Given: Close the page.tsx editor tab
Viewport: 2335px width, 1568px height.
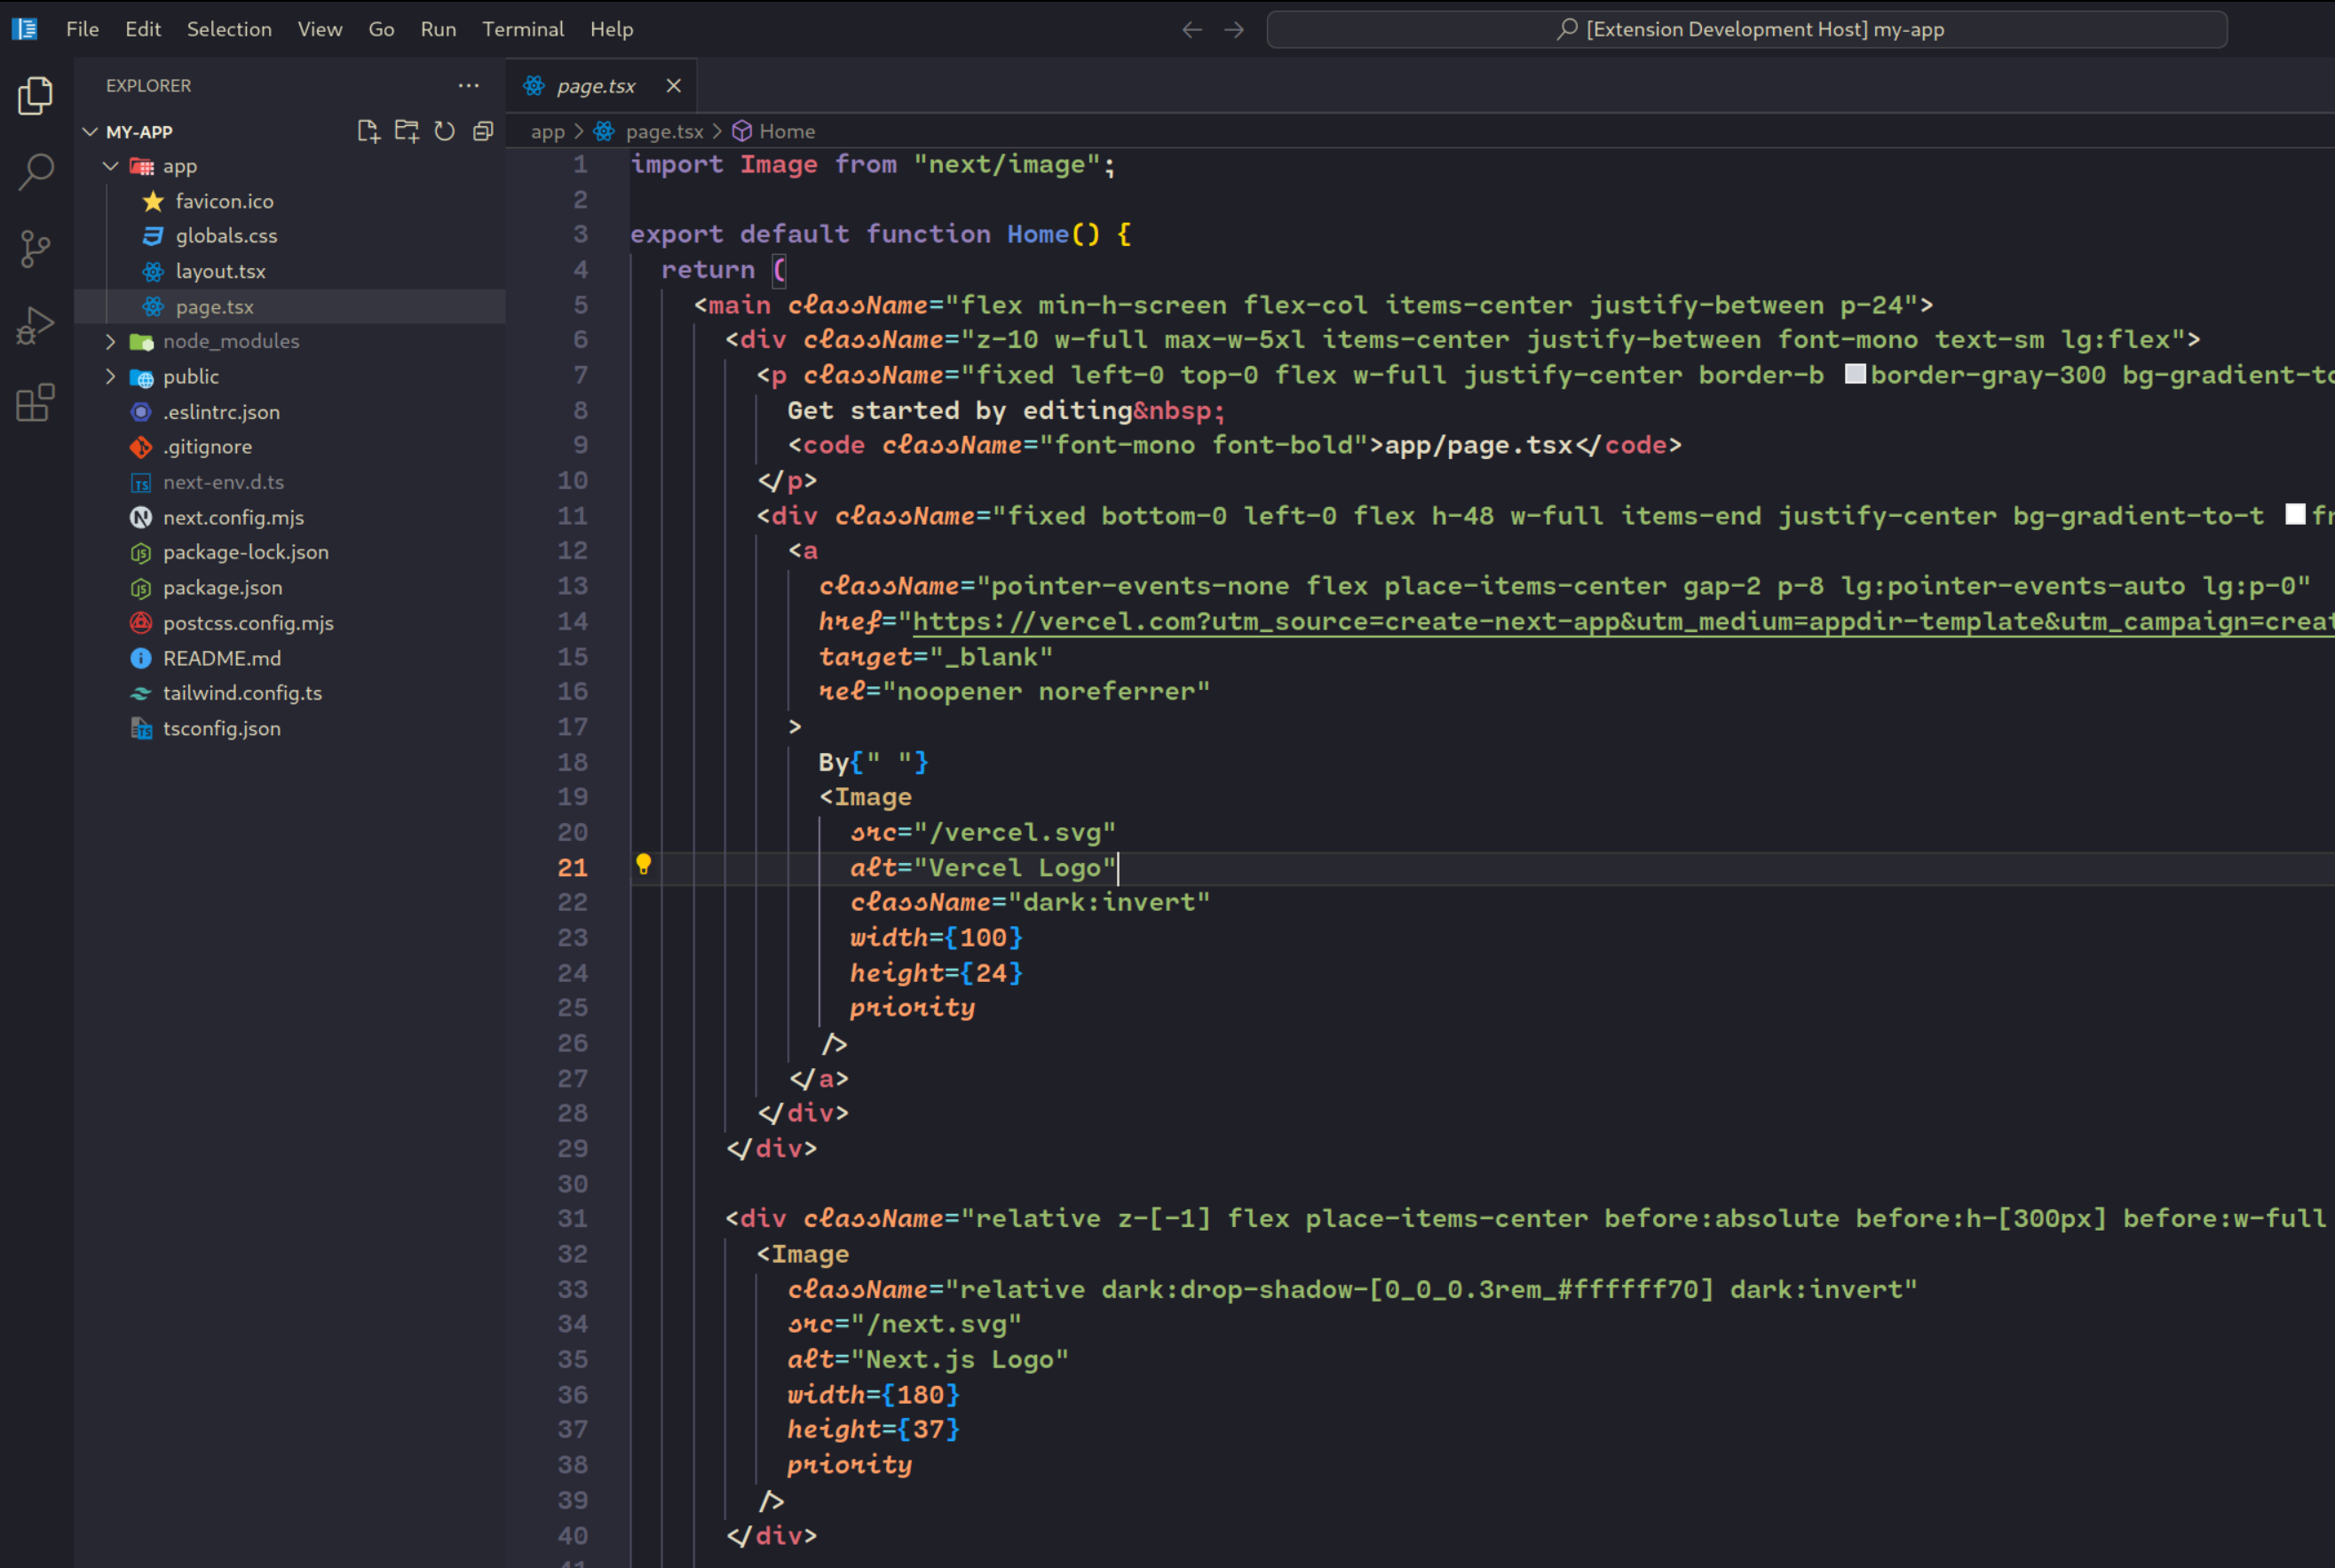Looking at the screenshot, I should click(x=674, y=86).
